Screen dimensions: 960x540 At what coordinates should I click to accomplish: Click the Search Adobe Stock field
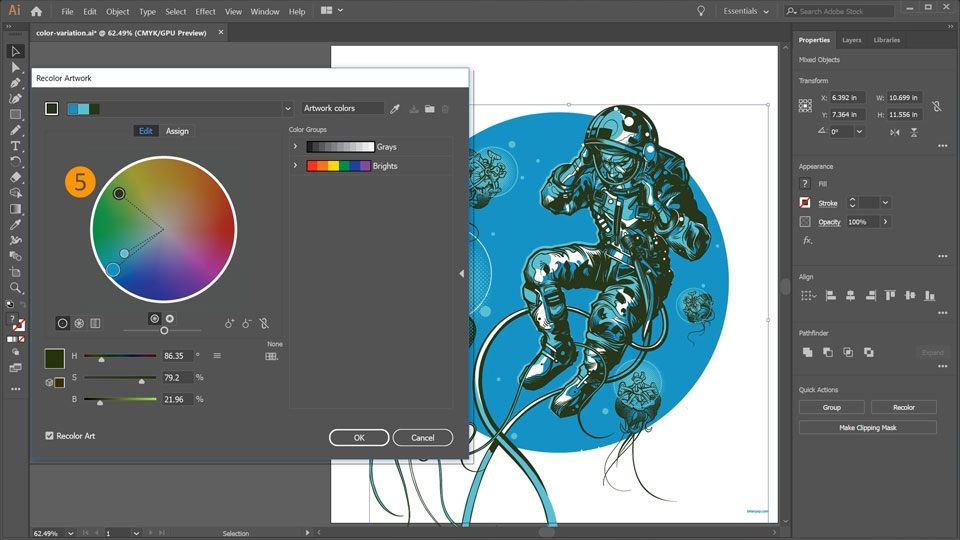(839, 11)
